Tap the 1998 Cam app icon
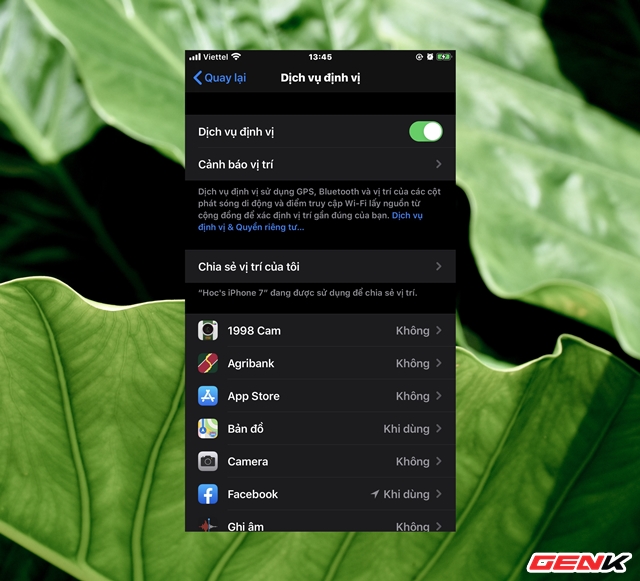 point(208,331)
